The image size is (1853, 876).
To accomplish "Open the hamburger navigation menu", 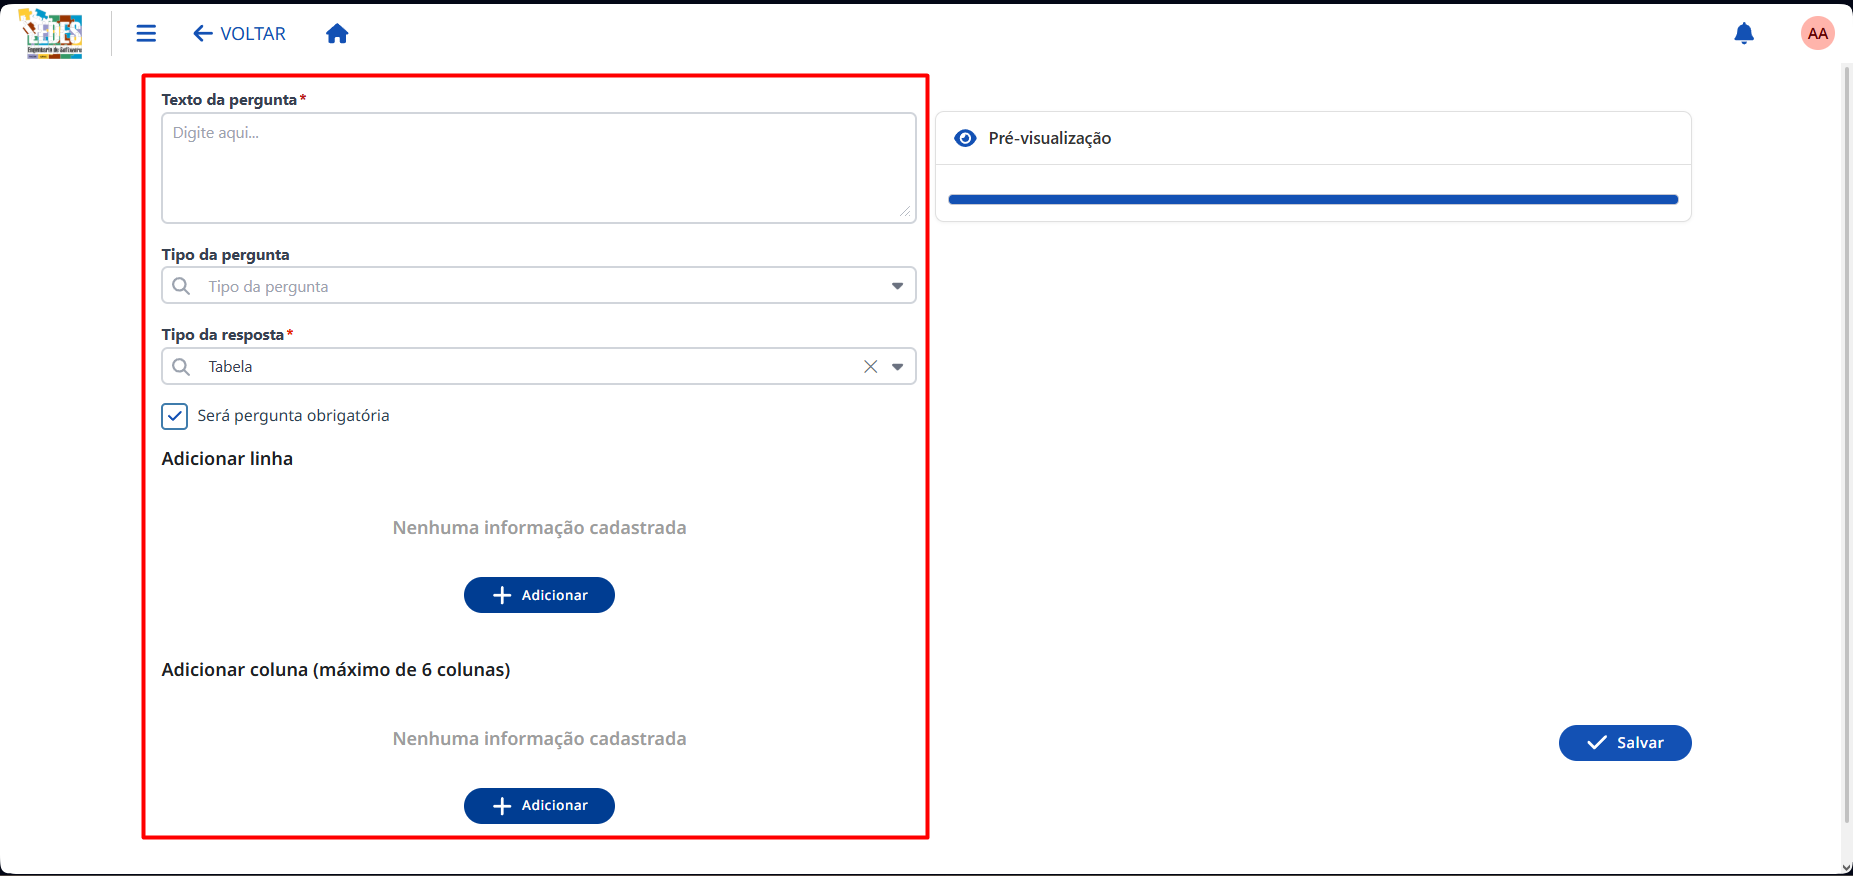I will (146, 34).
